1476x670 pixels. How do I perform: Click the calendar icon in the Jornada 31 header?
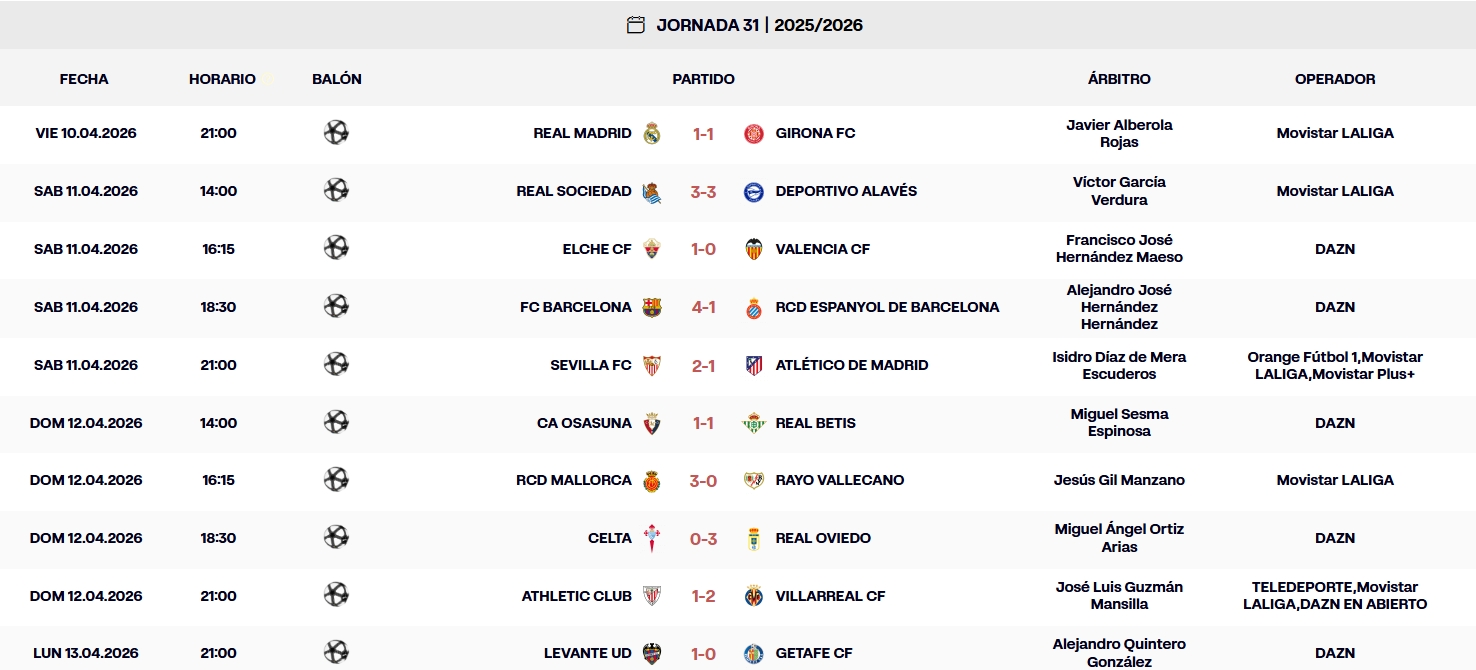click(636, 24)
